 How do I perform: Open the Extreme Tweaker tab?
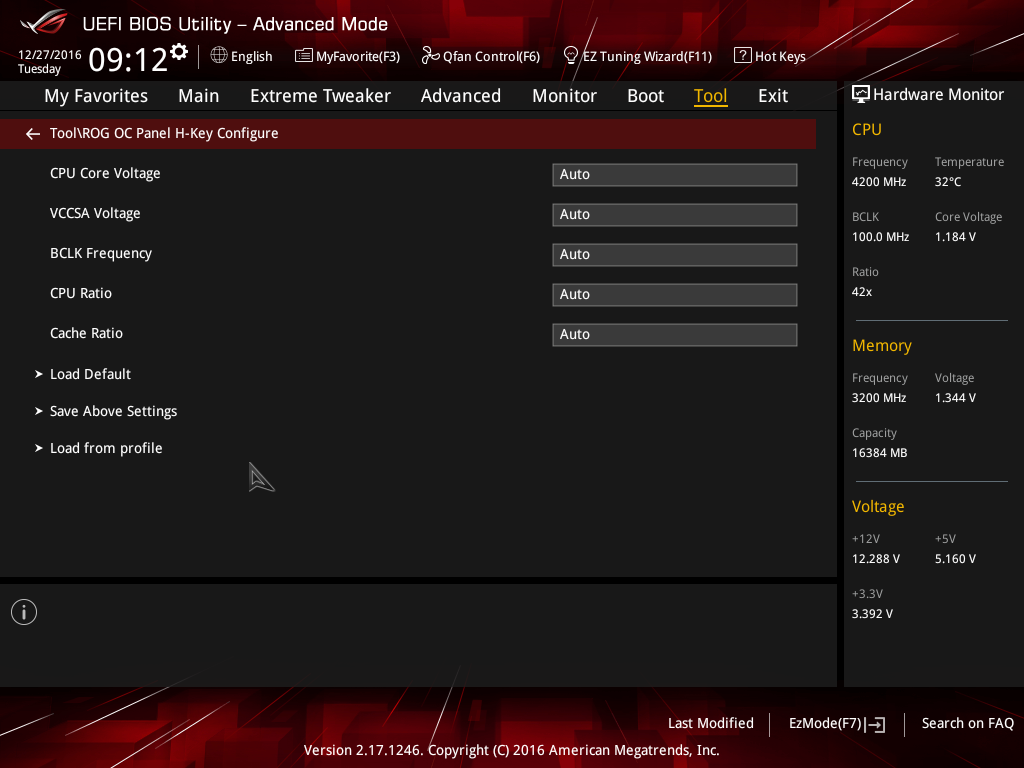click(320, 96)
